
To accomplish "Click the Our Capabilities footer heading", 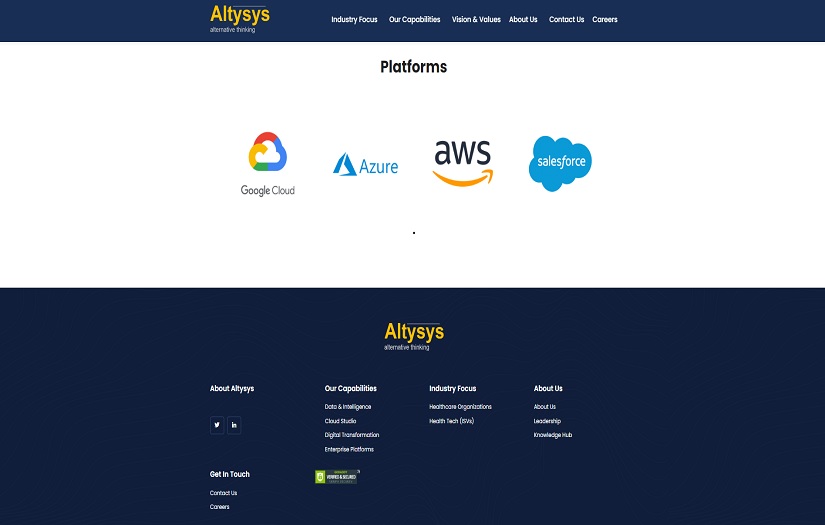I will [x=350, y=388].
